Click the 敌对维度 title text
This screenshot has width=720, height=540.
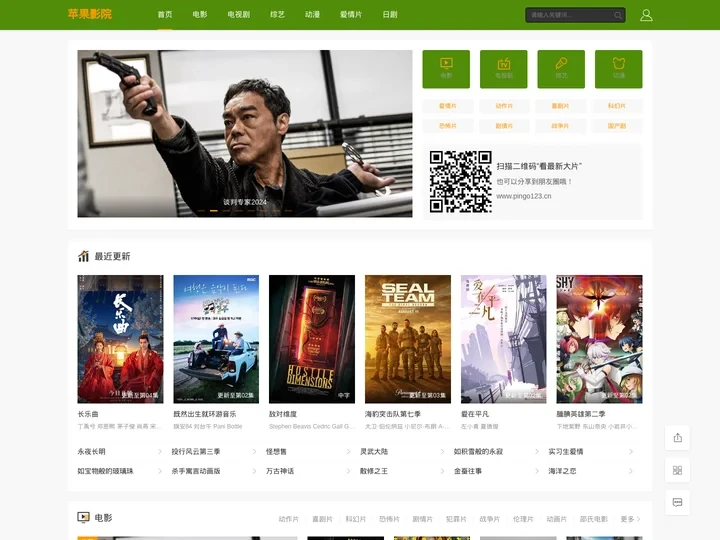(283, 414)
